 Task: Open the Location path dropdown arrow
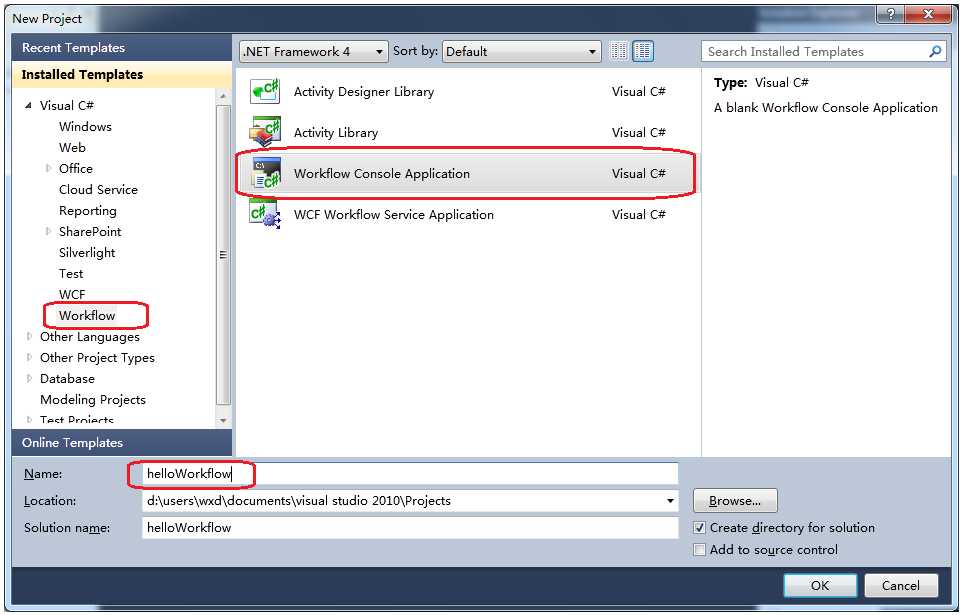[x=670, y=501]
